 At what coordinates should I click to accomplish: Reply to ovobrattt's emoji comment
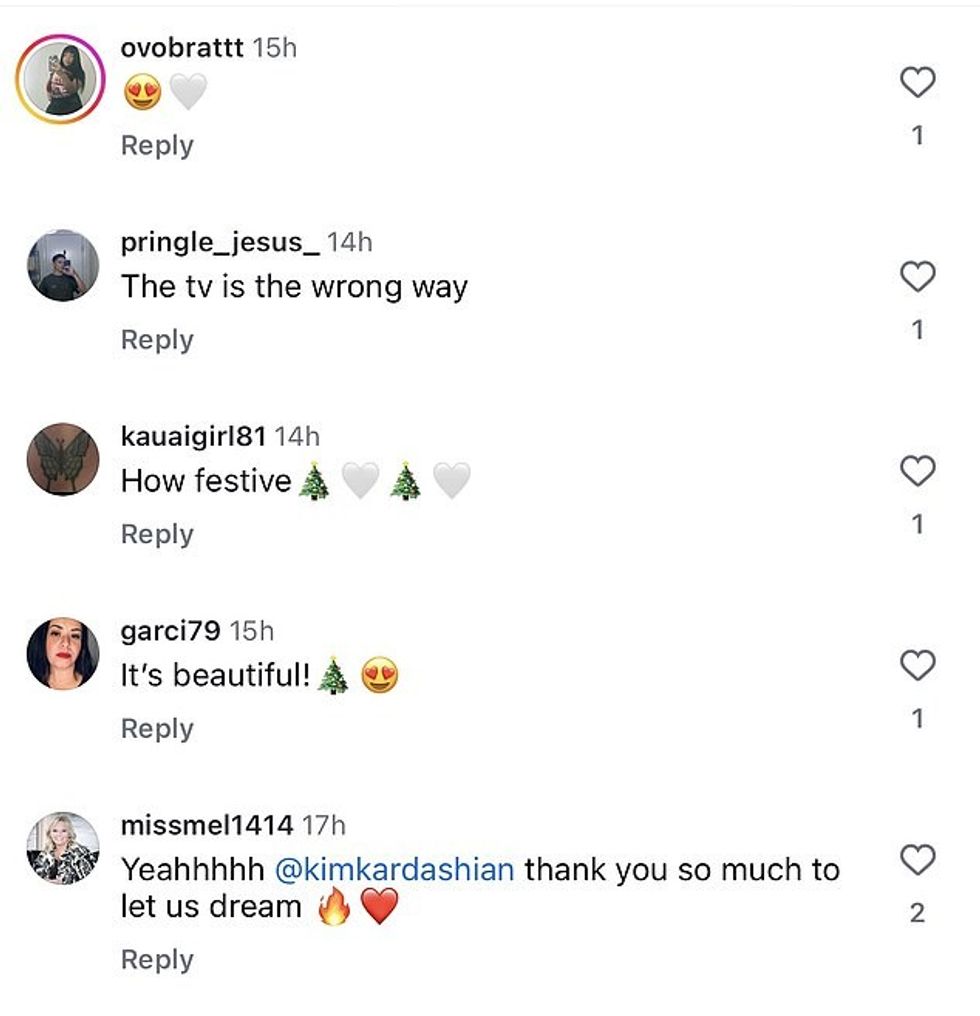pyautogui.click(x=157, y=145)
